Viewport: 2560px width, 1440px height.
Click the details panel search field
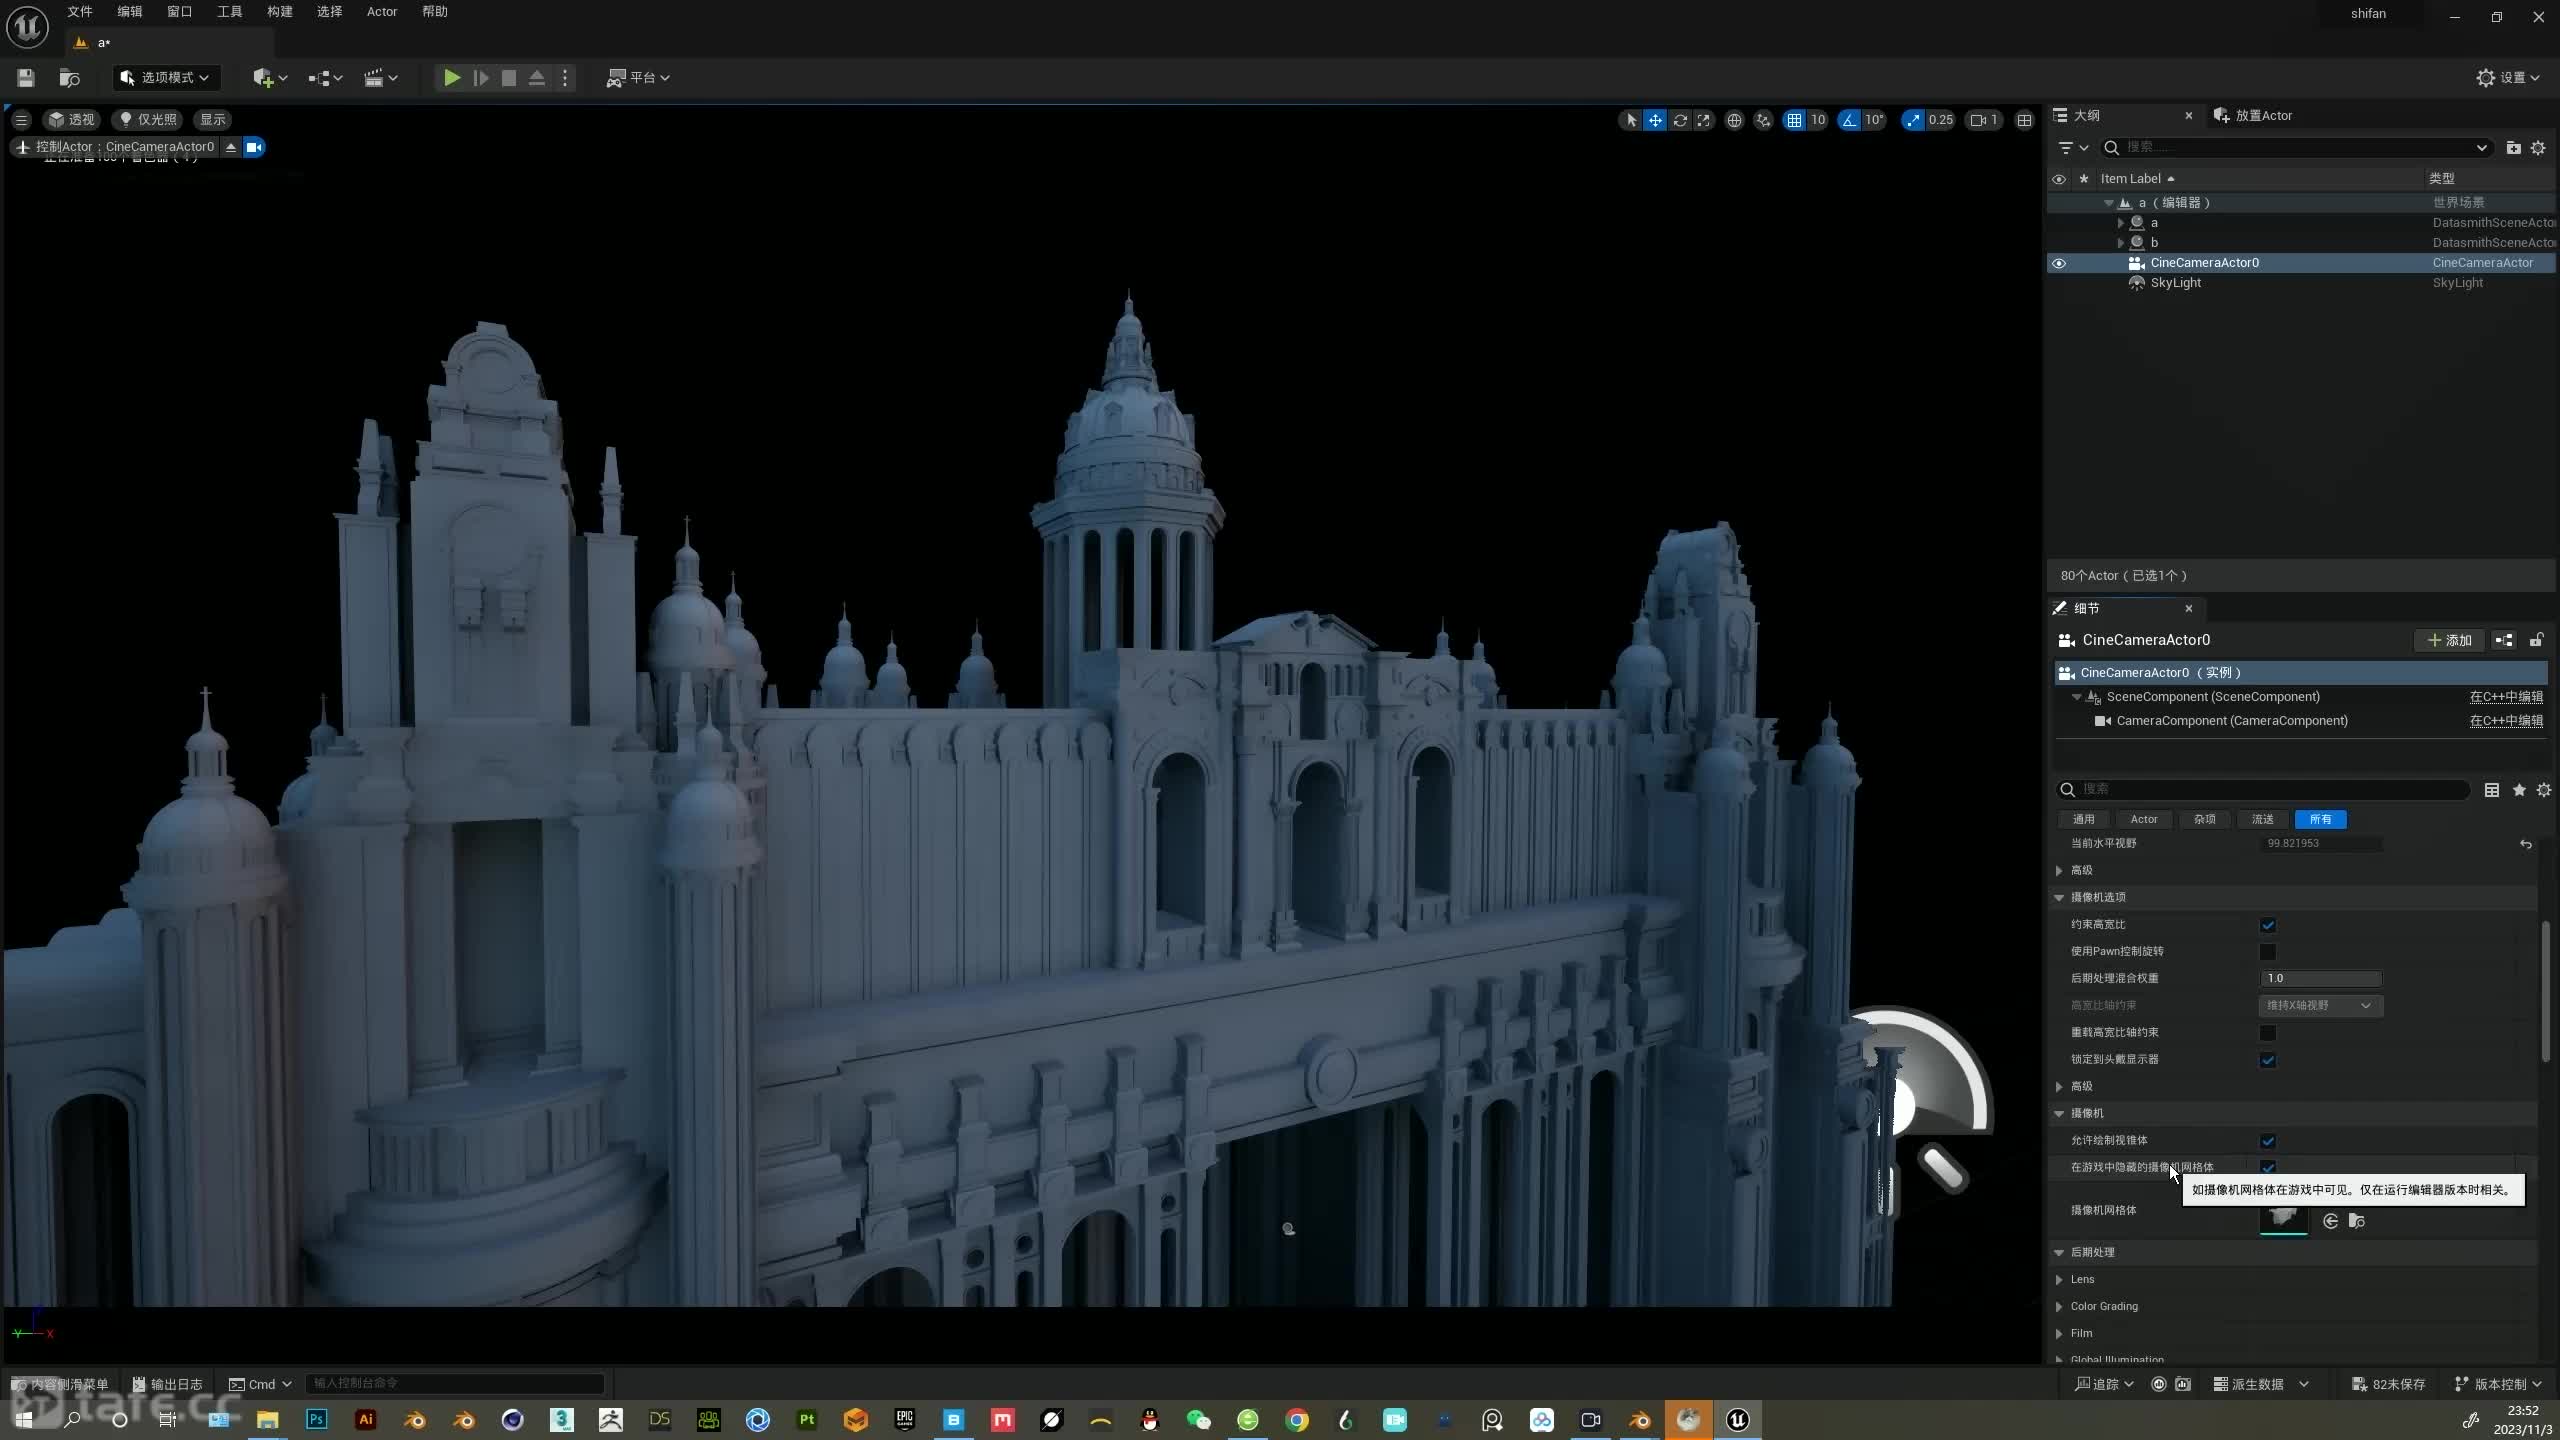pos(2264,790)
